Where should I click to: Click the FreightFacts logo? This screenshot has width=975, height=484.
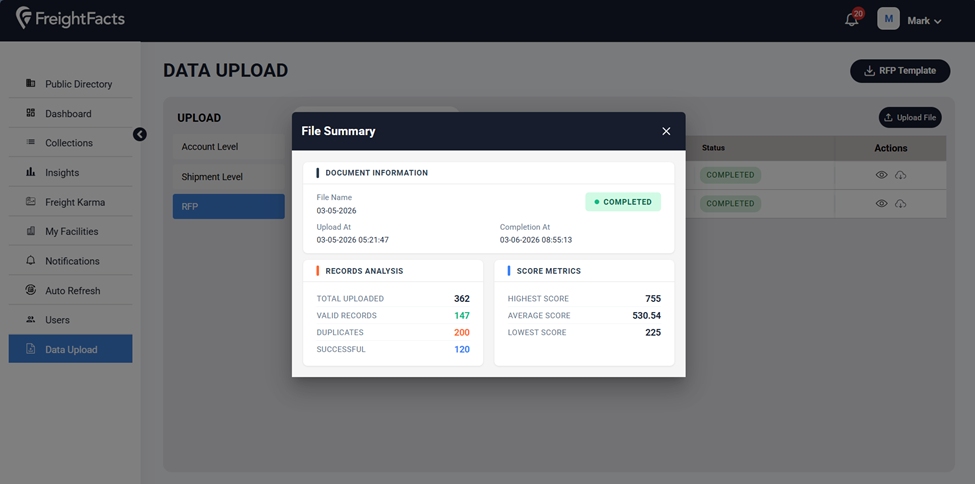click(70, 19)
